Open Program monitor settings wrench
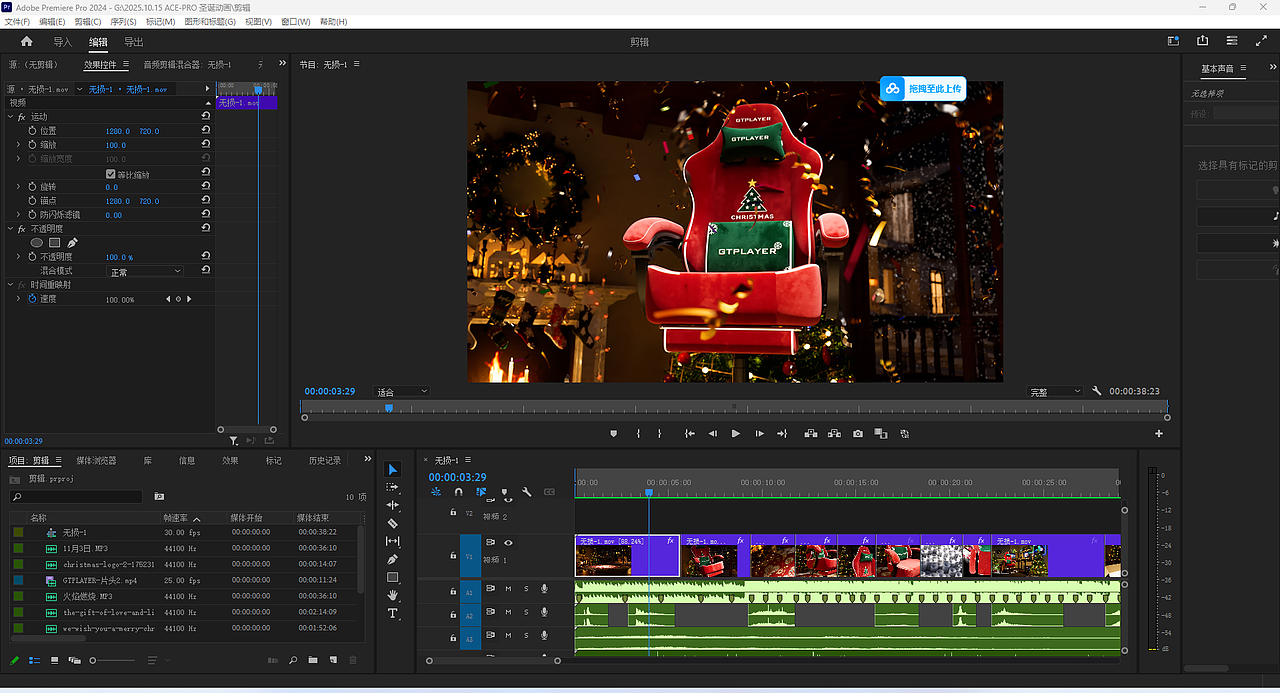 pos(1097,391)
